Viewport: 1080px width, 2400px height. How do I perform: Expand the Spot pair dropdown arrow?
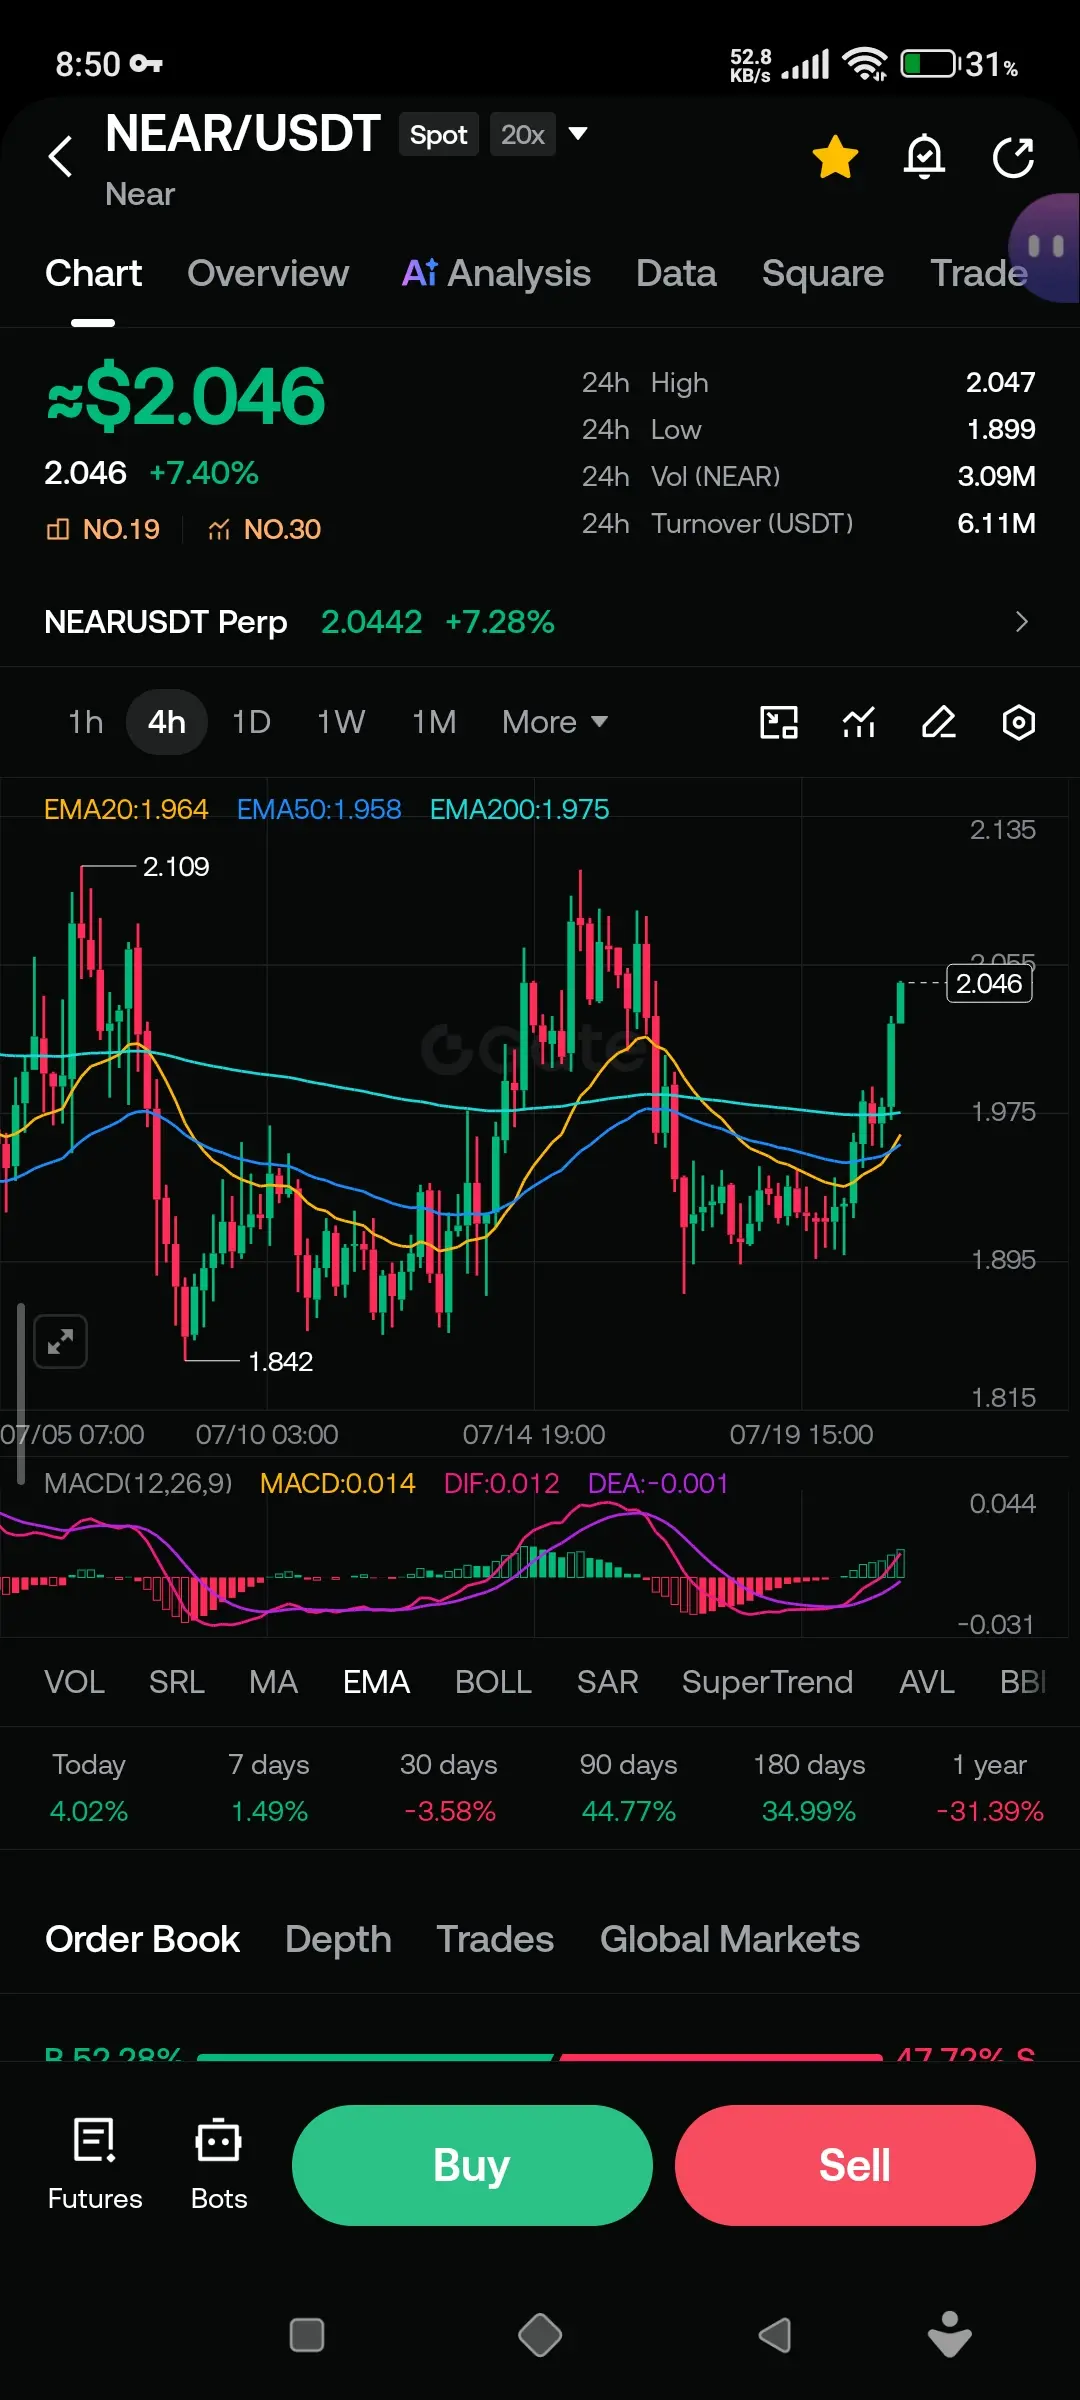tap(577, 133)
